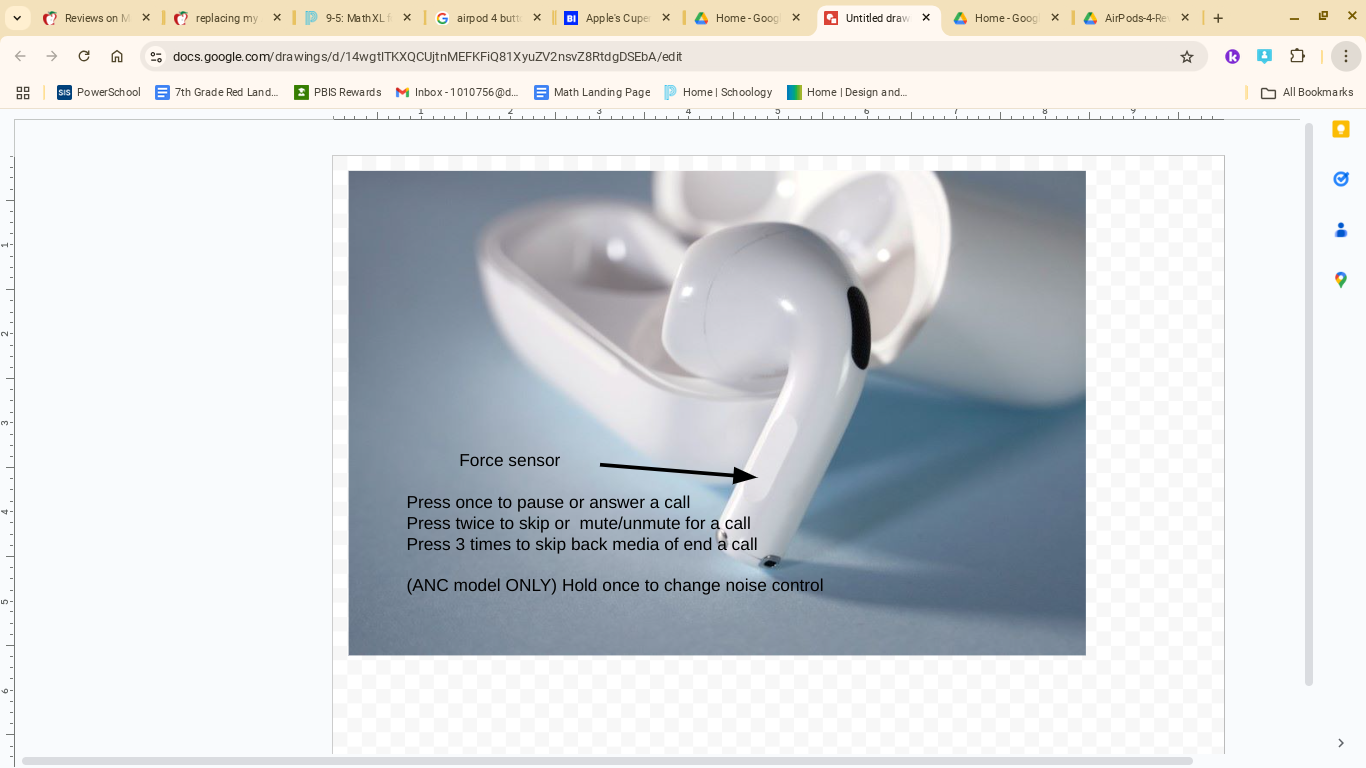Open Google Keep in the side panel
This screenshot has height=768, width=1366.
(1341, 129)
